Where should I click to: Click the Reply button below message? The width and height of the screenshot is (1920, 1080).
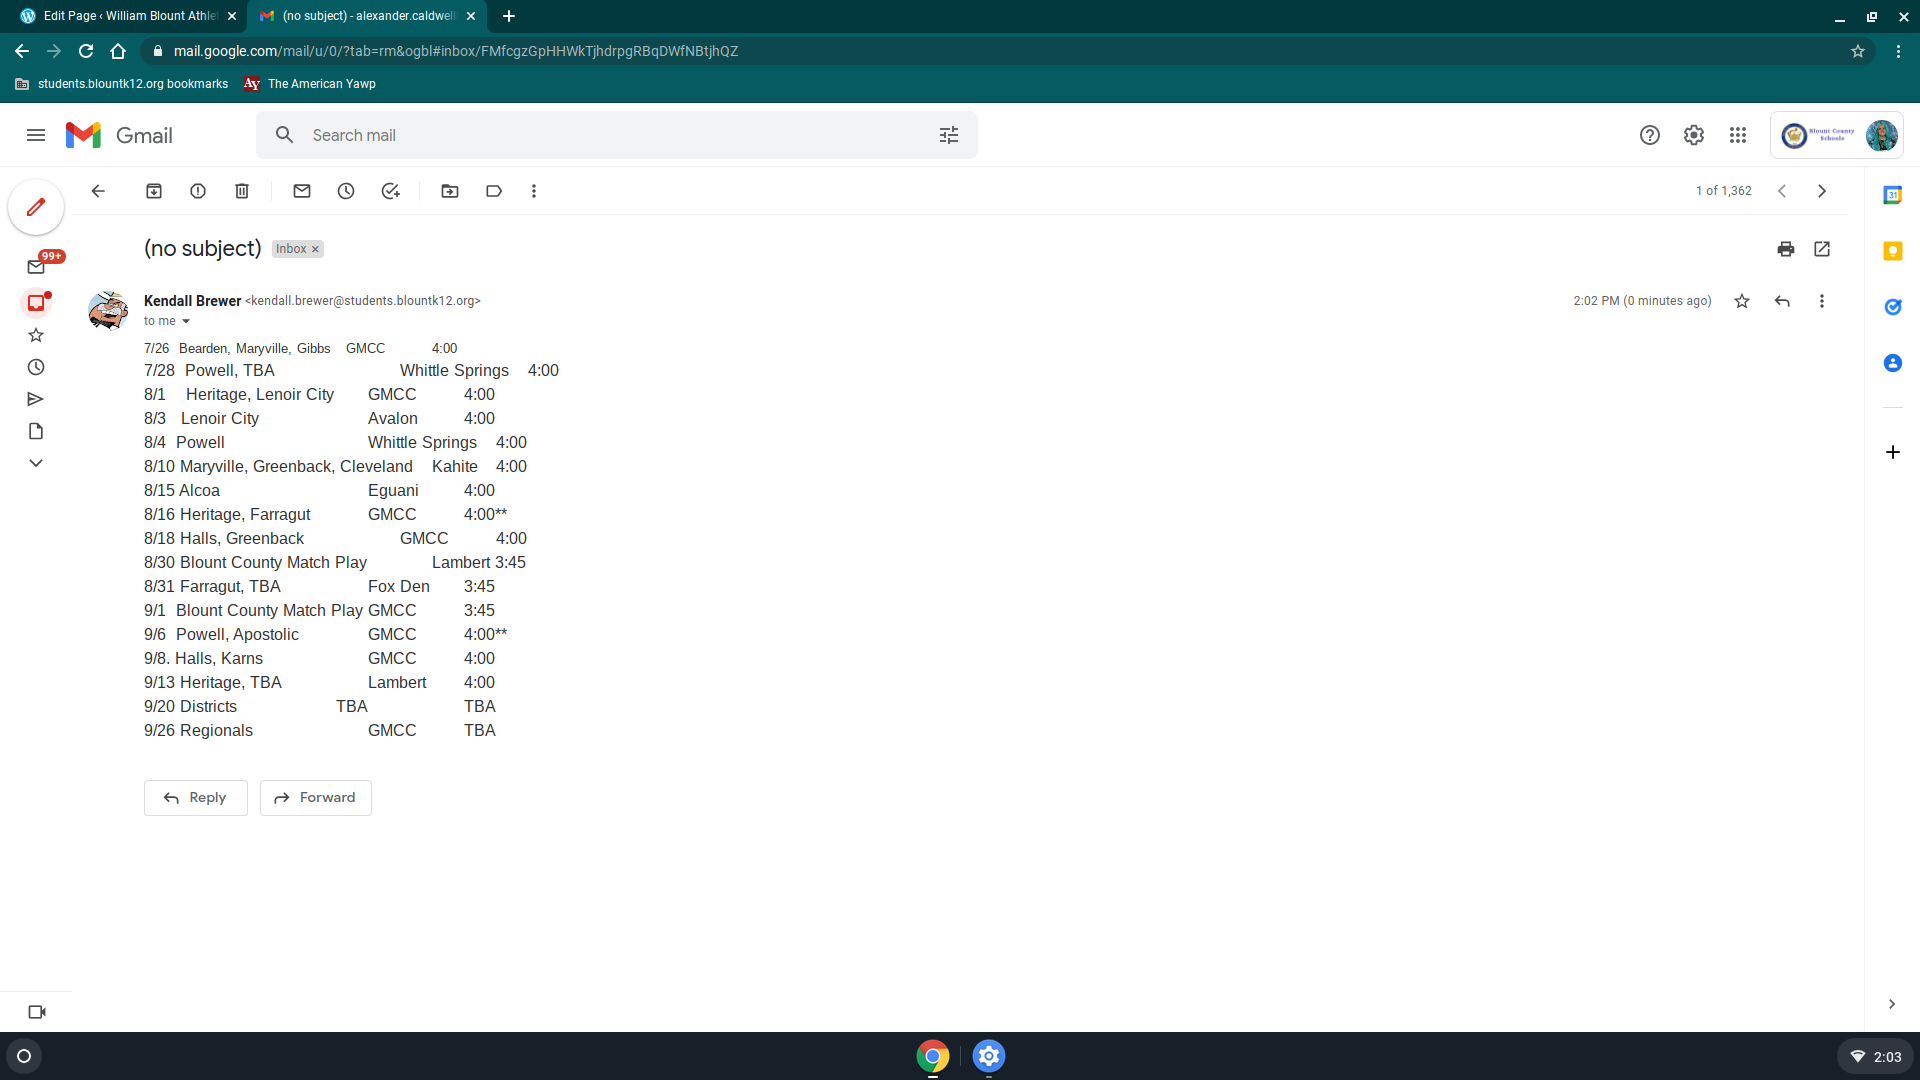(x=195, y=798)
